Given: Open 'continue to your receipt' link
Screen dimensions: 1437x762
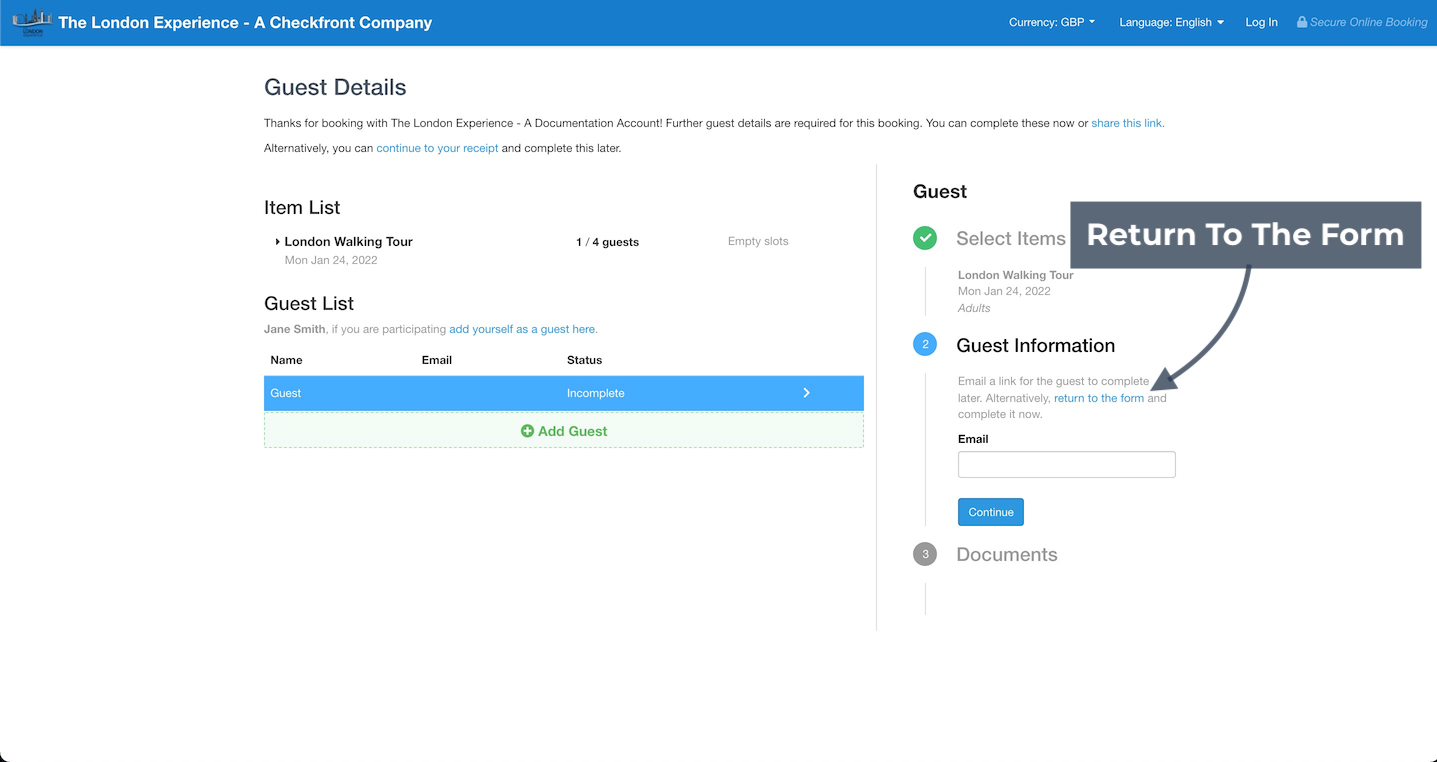Looking at the screenshot, I should pyautogui.click(x=437, y=148).
